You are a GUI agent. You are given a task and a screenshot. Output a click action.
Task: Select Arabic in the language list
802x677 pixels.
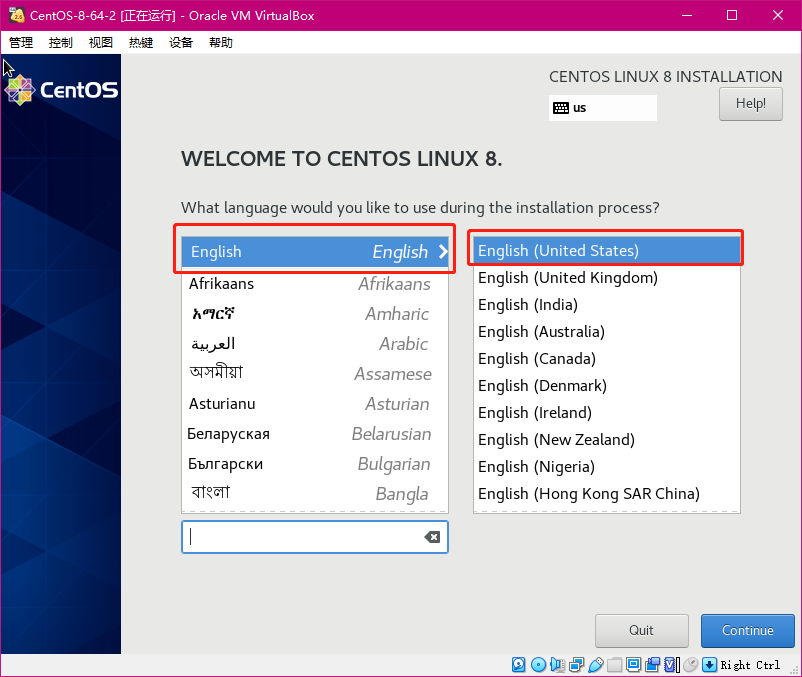click(x=315, y=344)
